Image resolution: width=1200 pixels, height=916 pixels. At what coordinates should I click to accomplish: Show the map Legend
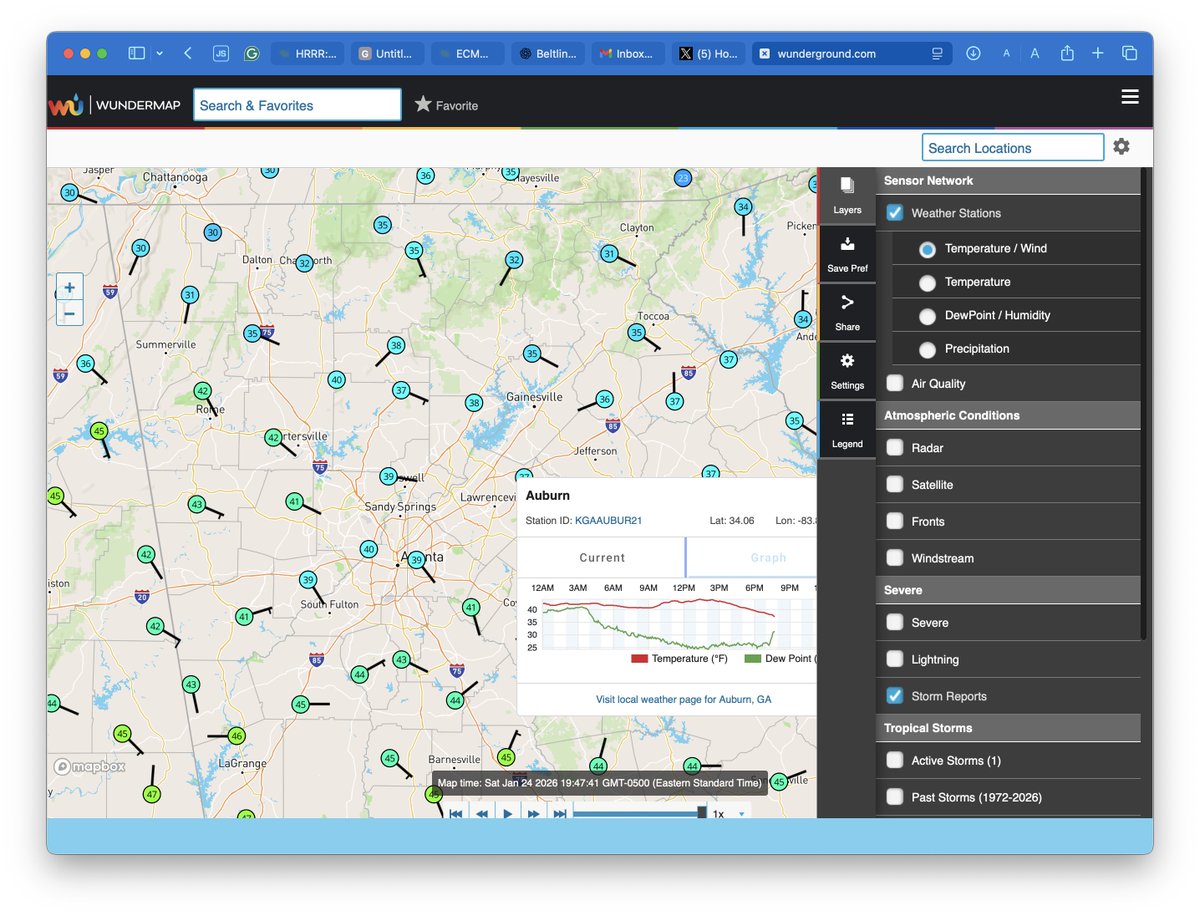pos(847,420)
